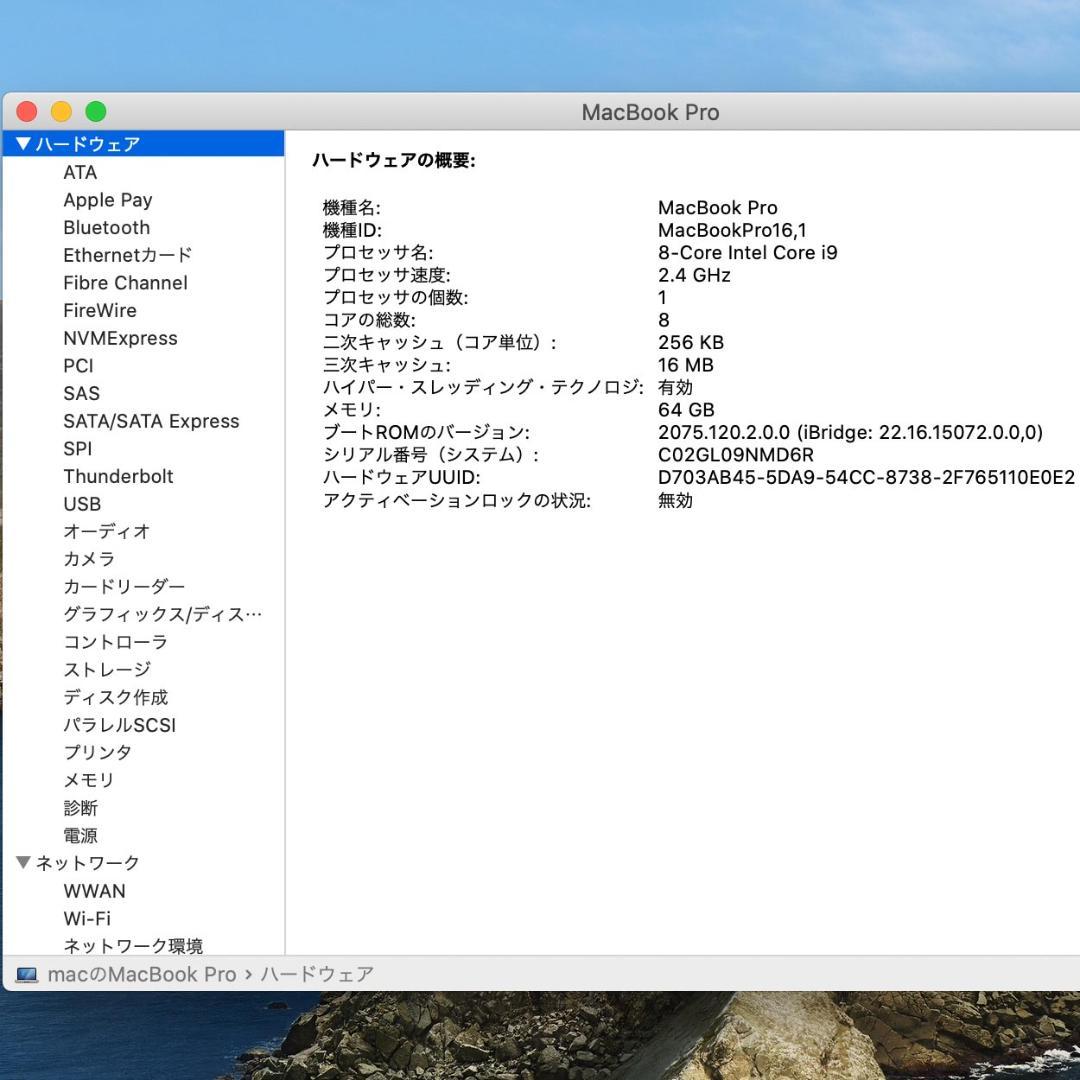Open the 診断 diagnostics section

81,807
